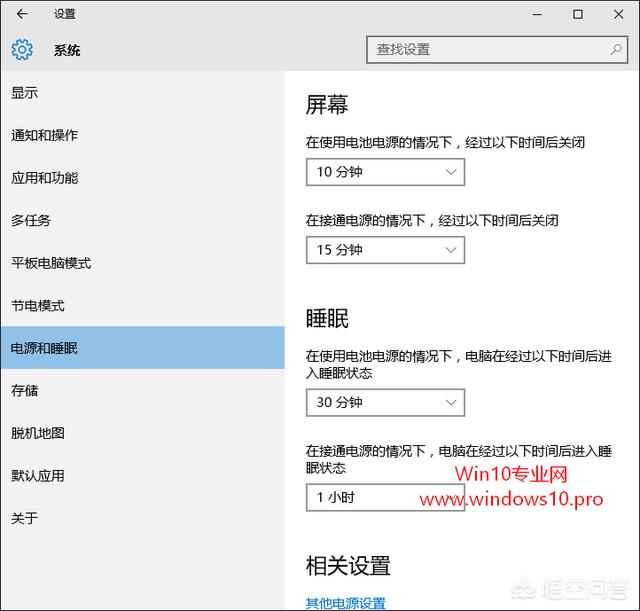Expand the battery sleep 30 分钟 dropdown

385,402
